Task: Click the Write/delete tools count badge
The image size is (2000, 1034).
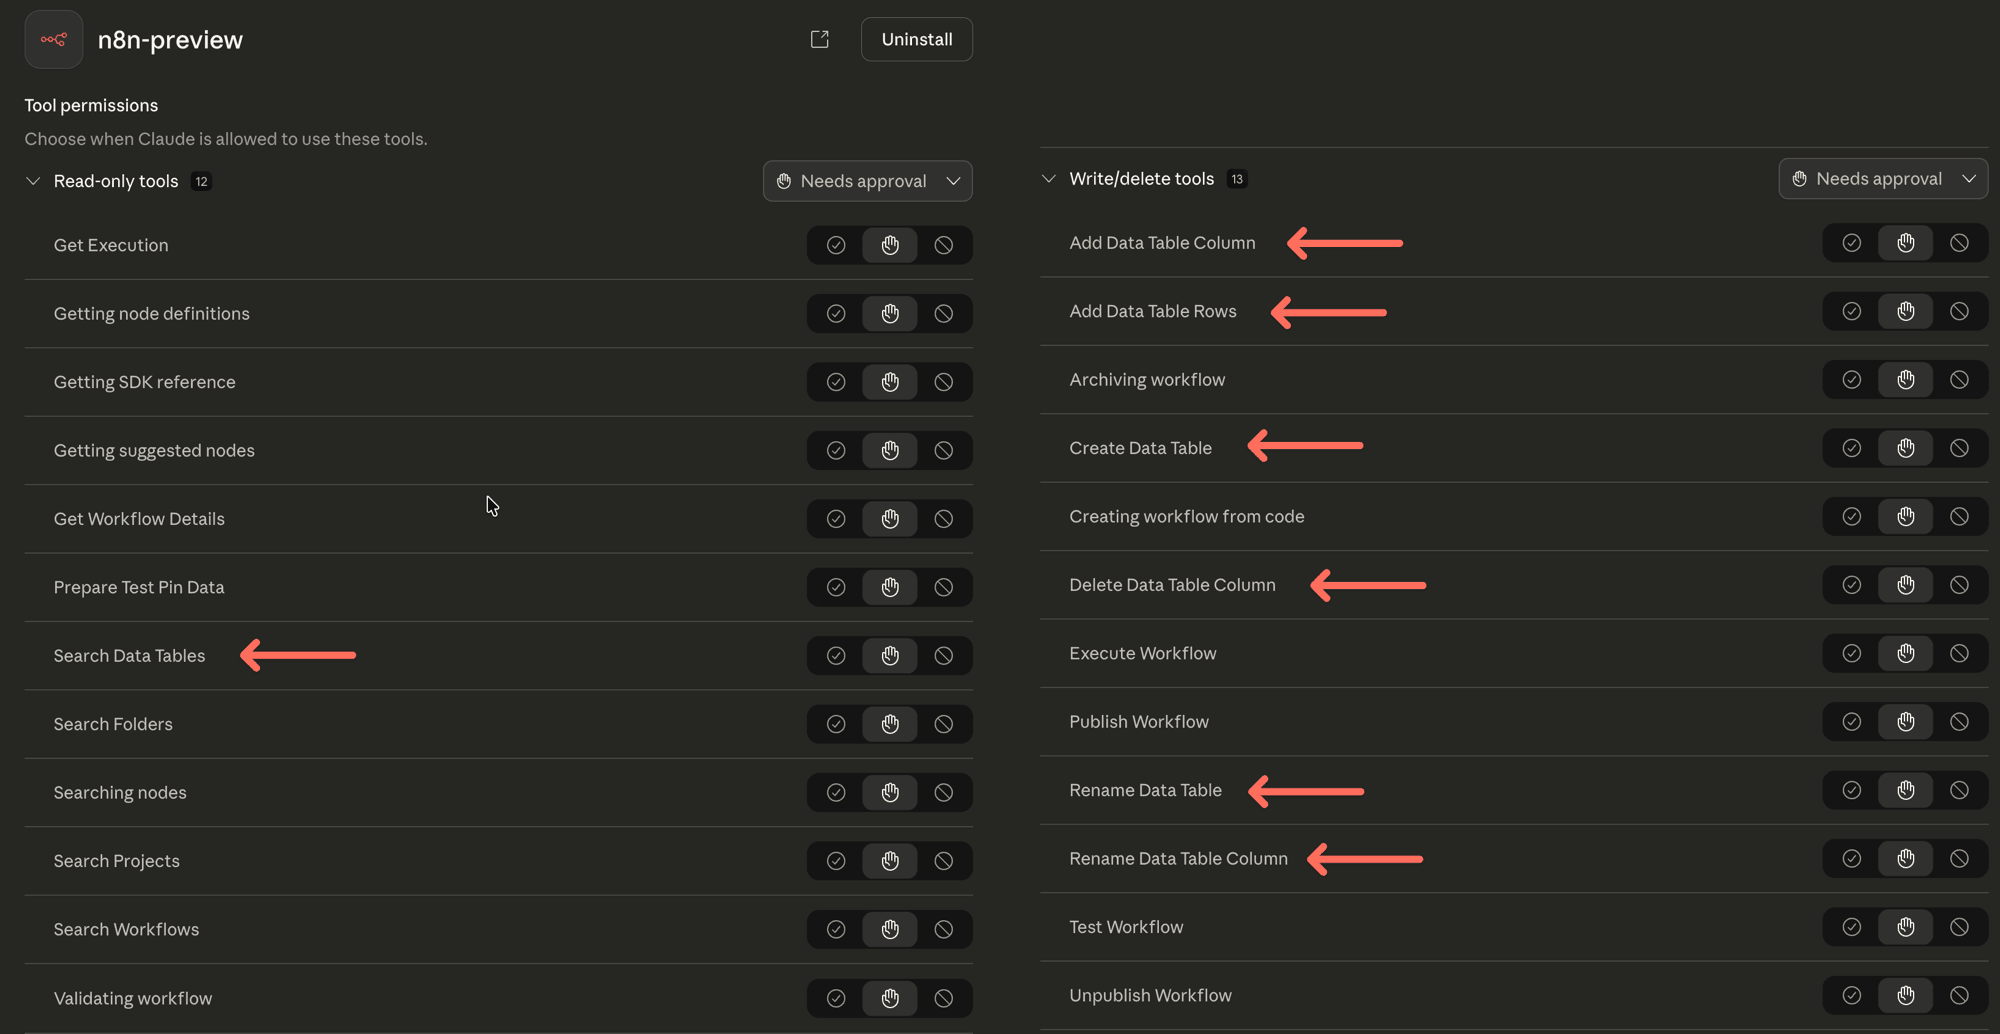Action: 1237,179
